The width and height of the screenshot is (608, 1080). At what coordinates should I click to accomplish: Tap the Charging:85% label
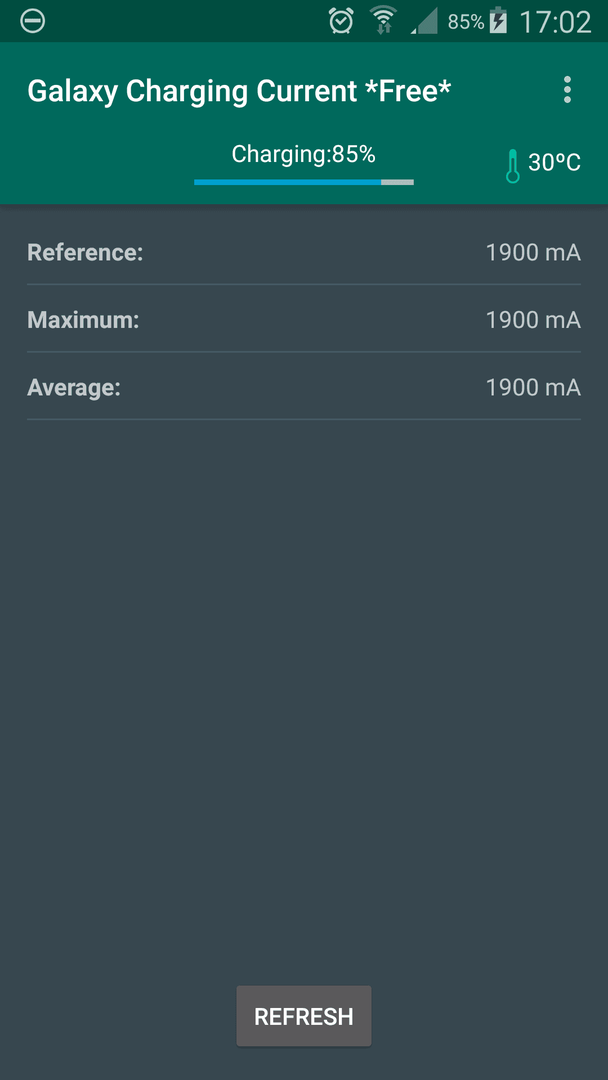pos(303,154)
